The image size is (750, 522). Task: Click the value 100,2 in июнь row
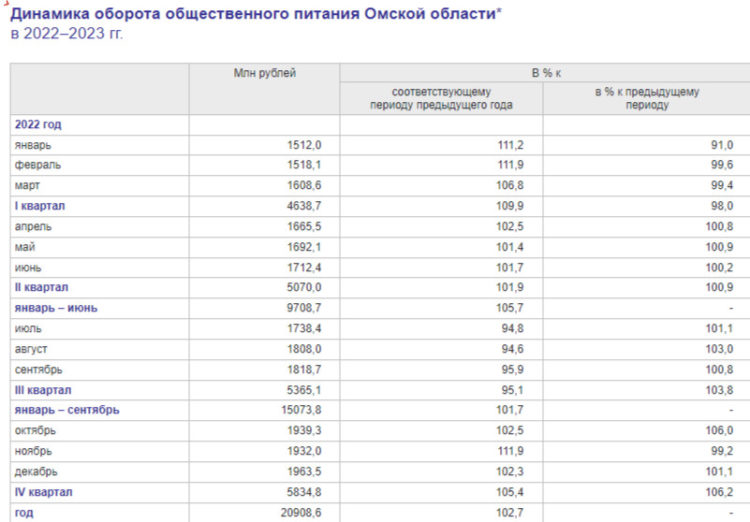coord(719,268)
